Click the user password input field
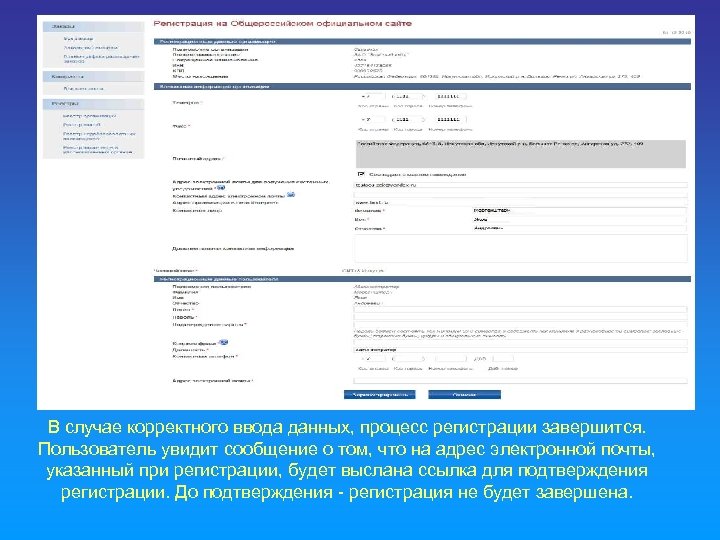This screenshot has width=720, height=540. [x=520, y=317]
